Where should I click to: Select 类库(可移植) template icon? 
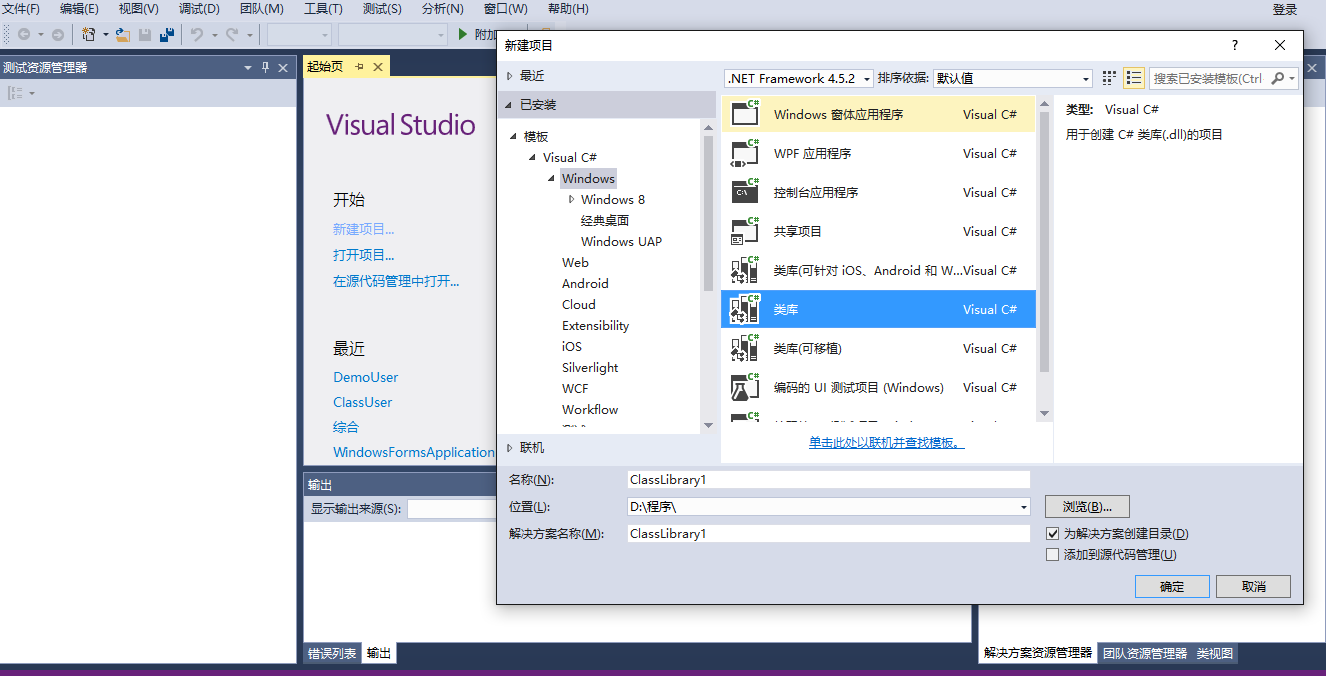point(746,348)
